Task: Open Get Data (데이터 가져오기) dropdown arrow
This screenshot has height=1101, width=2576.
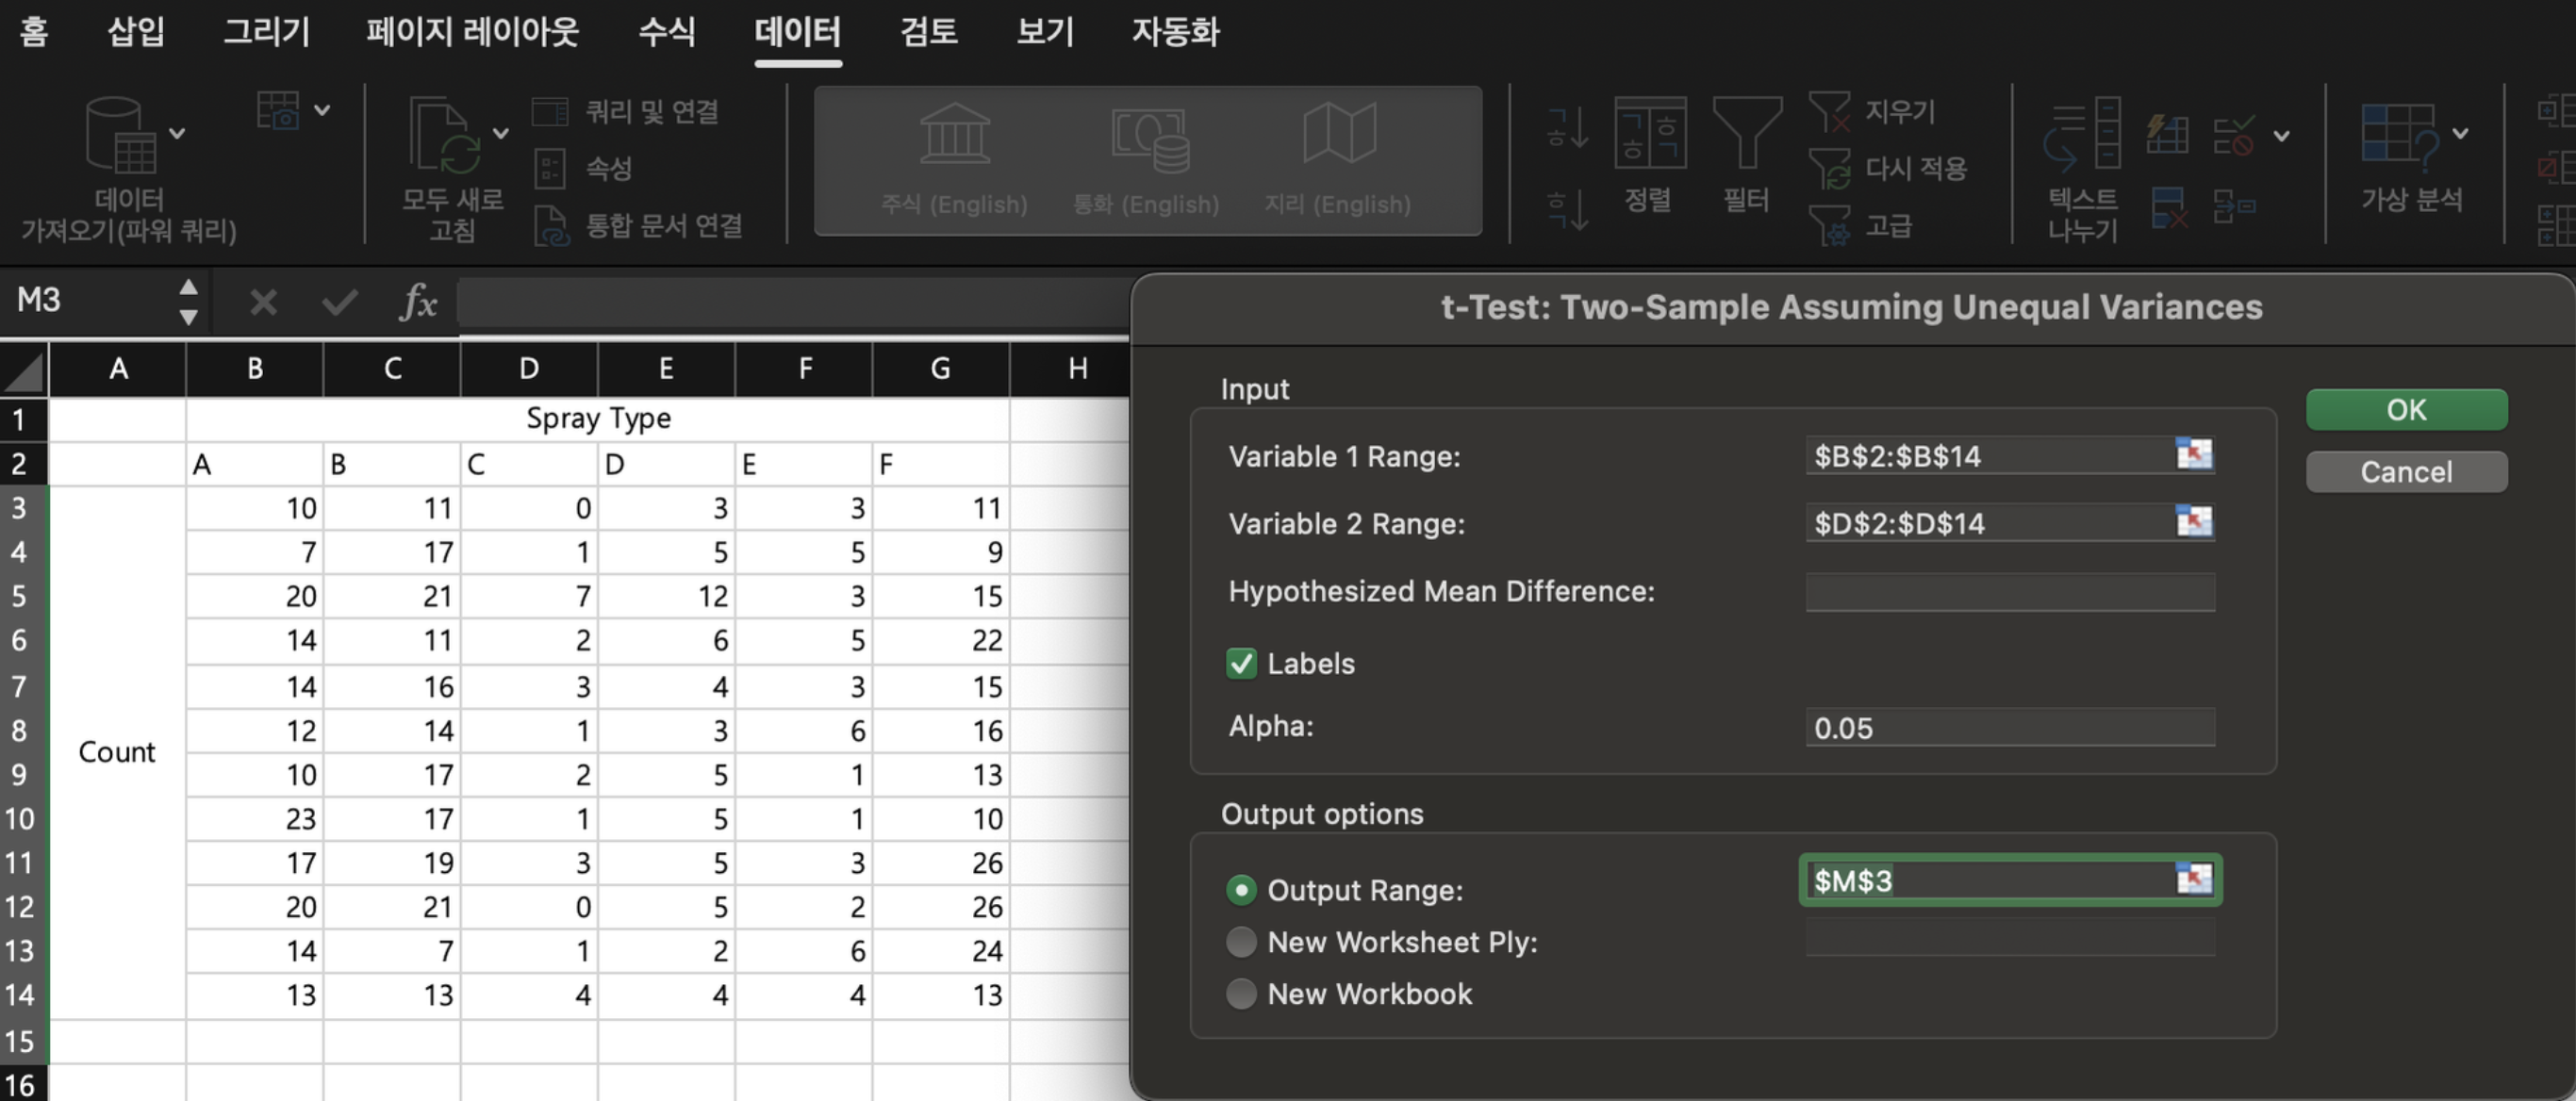Action: pyautogui.click(x=177, y=133)
